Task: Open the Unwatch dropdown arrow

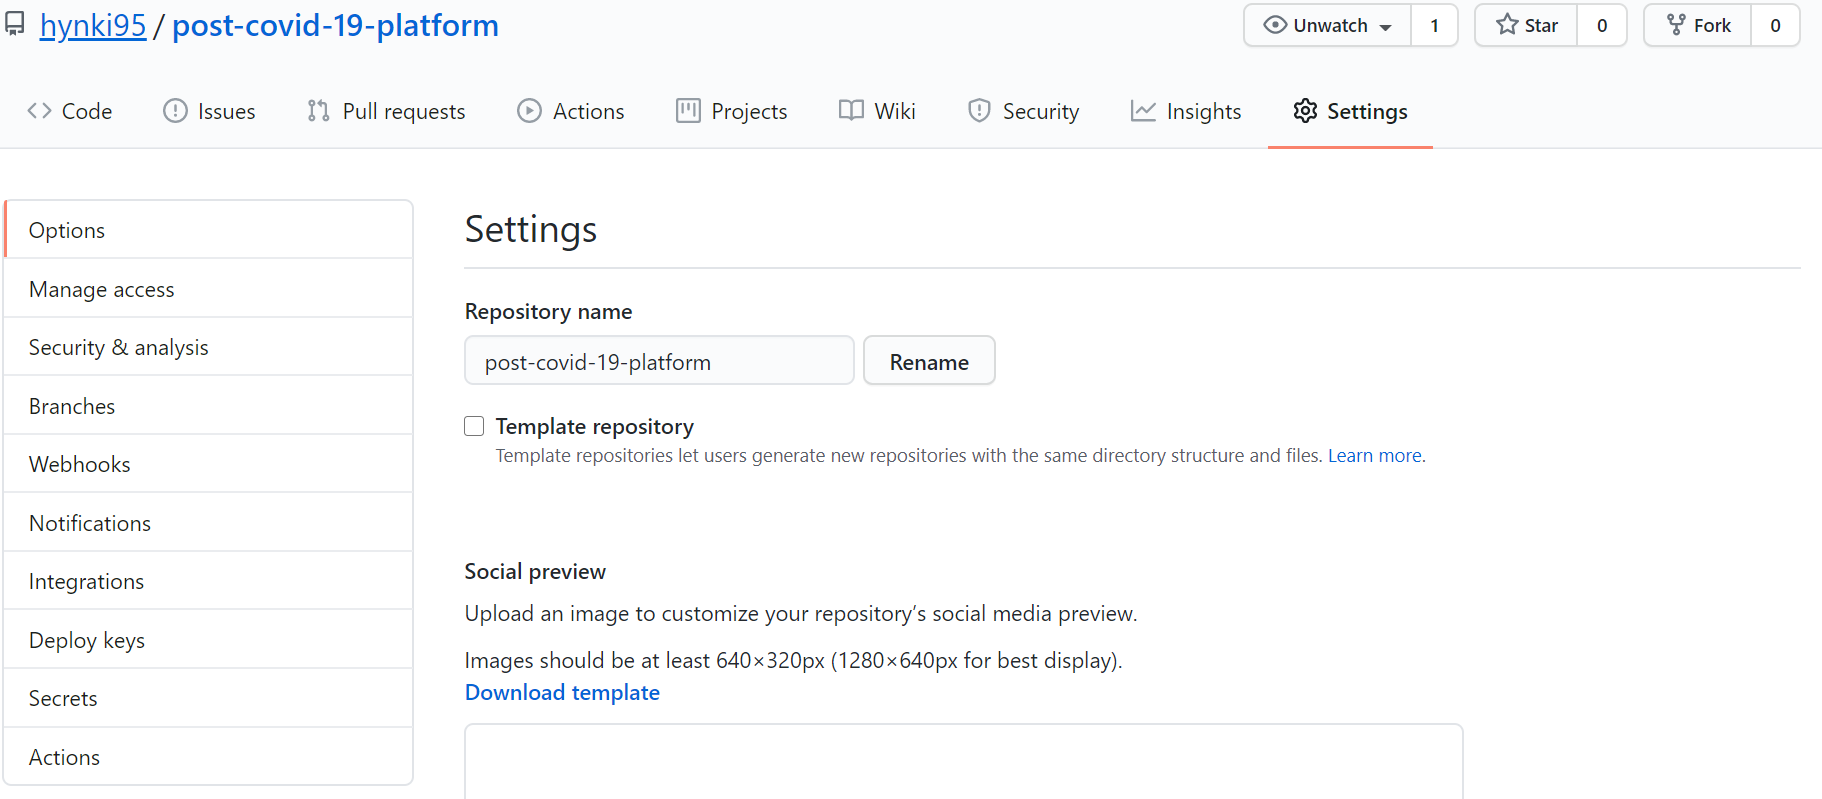Action: pos(1385,27)
